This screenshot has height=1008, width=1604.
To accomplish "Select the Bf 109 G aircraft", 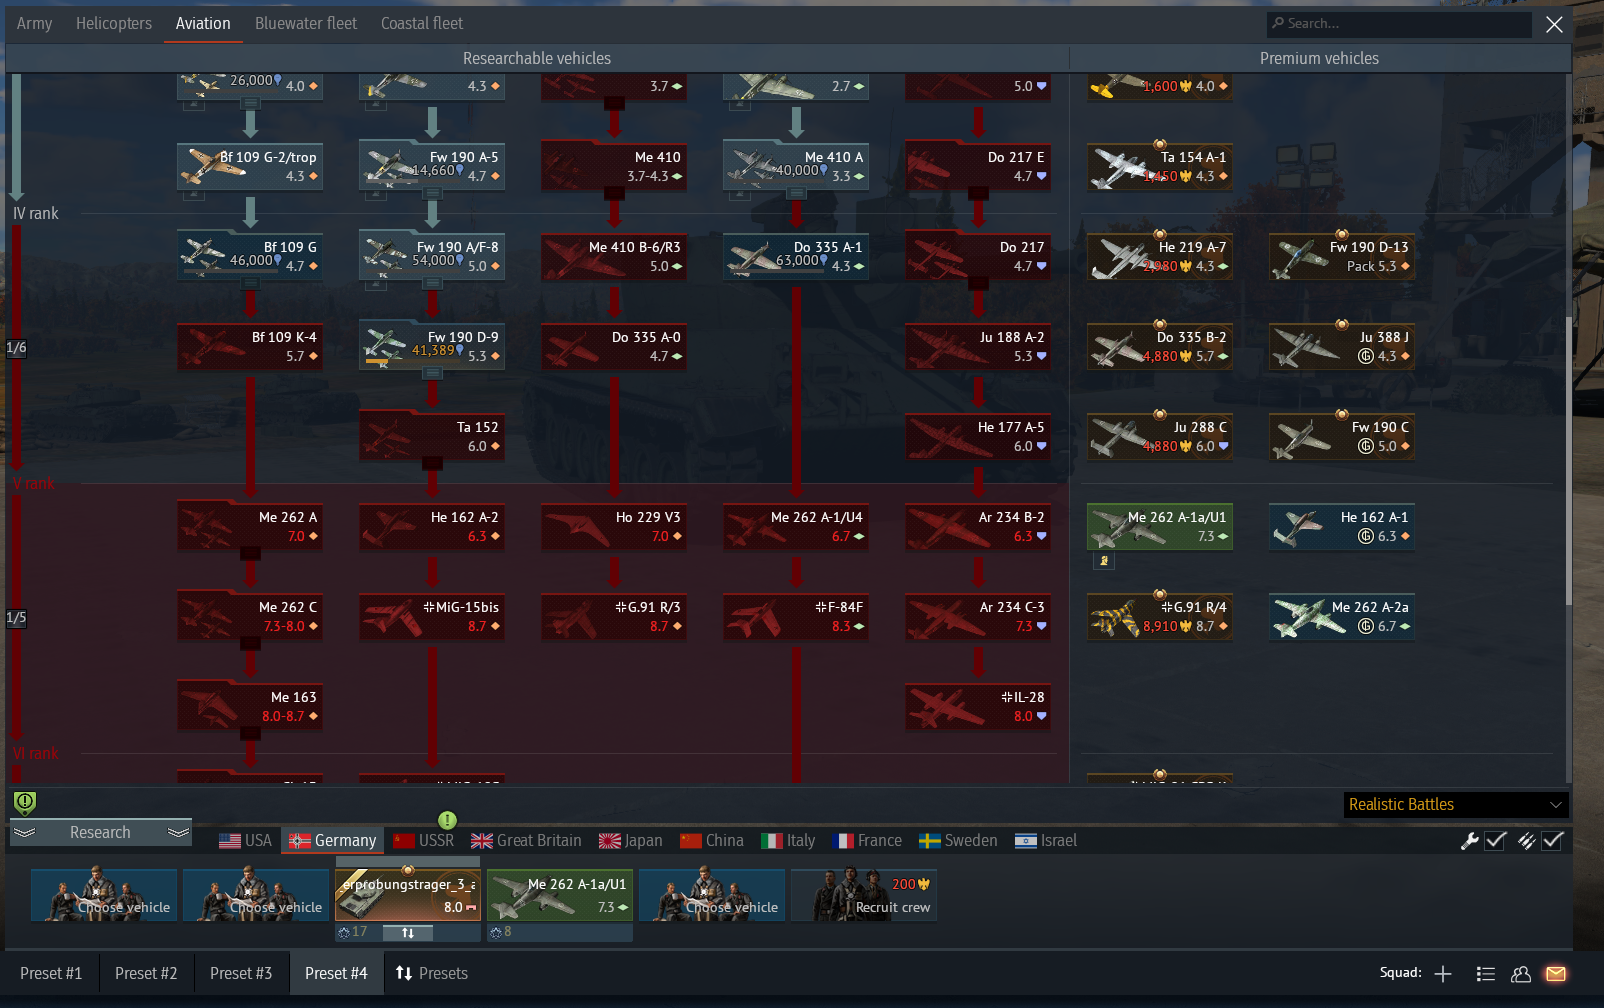I will click(250, 256).
